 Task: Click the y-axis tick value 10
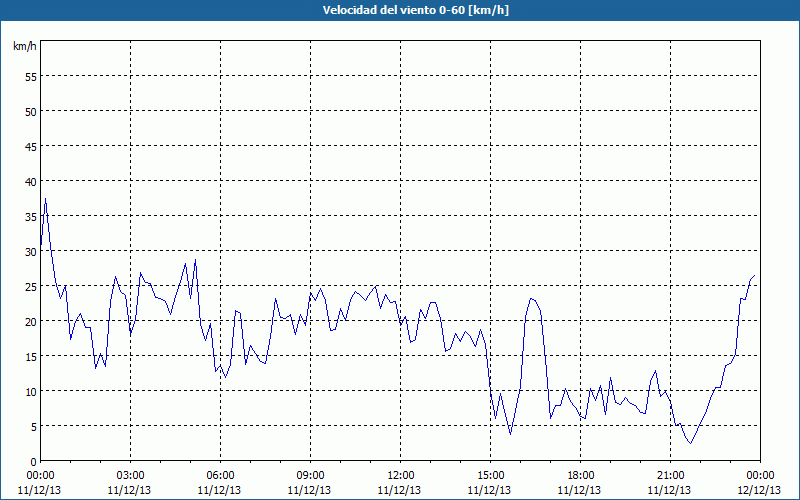point(31,391)
